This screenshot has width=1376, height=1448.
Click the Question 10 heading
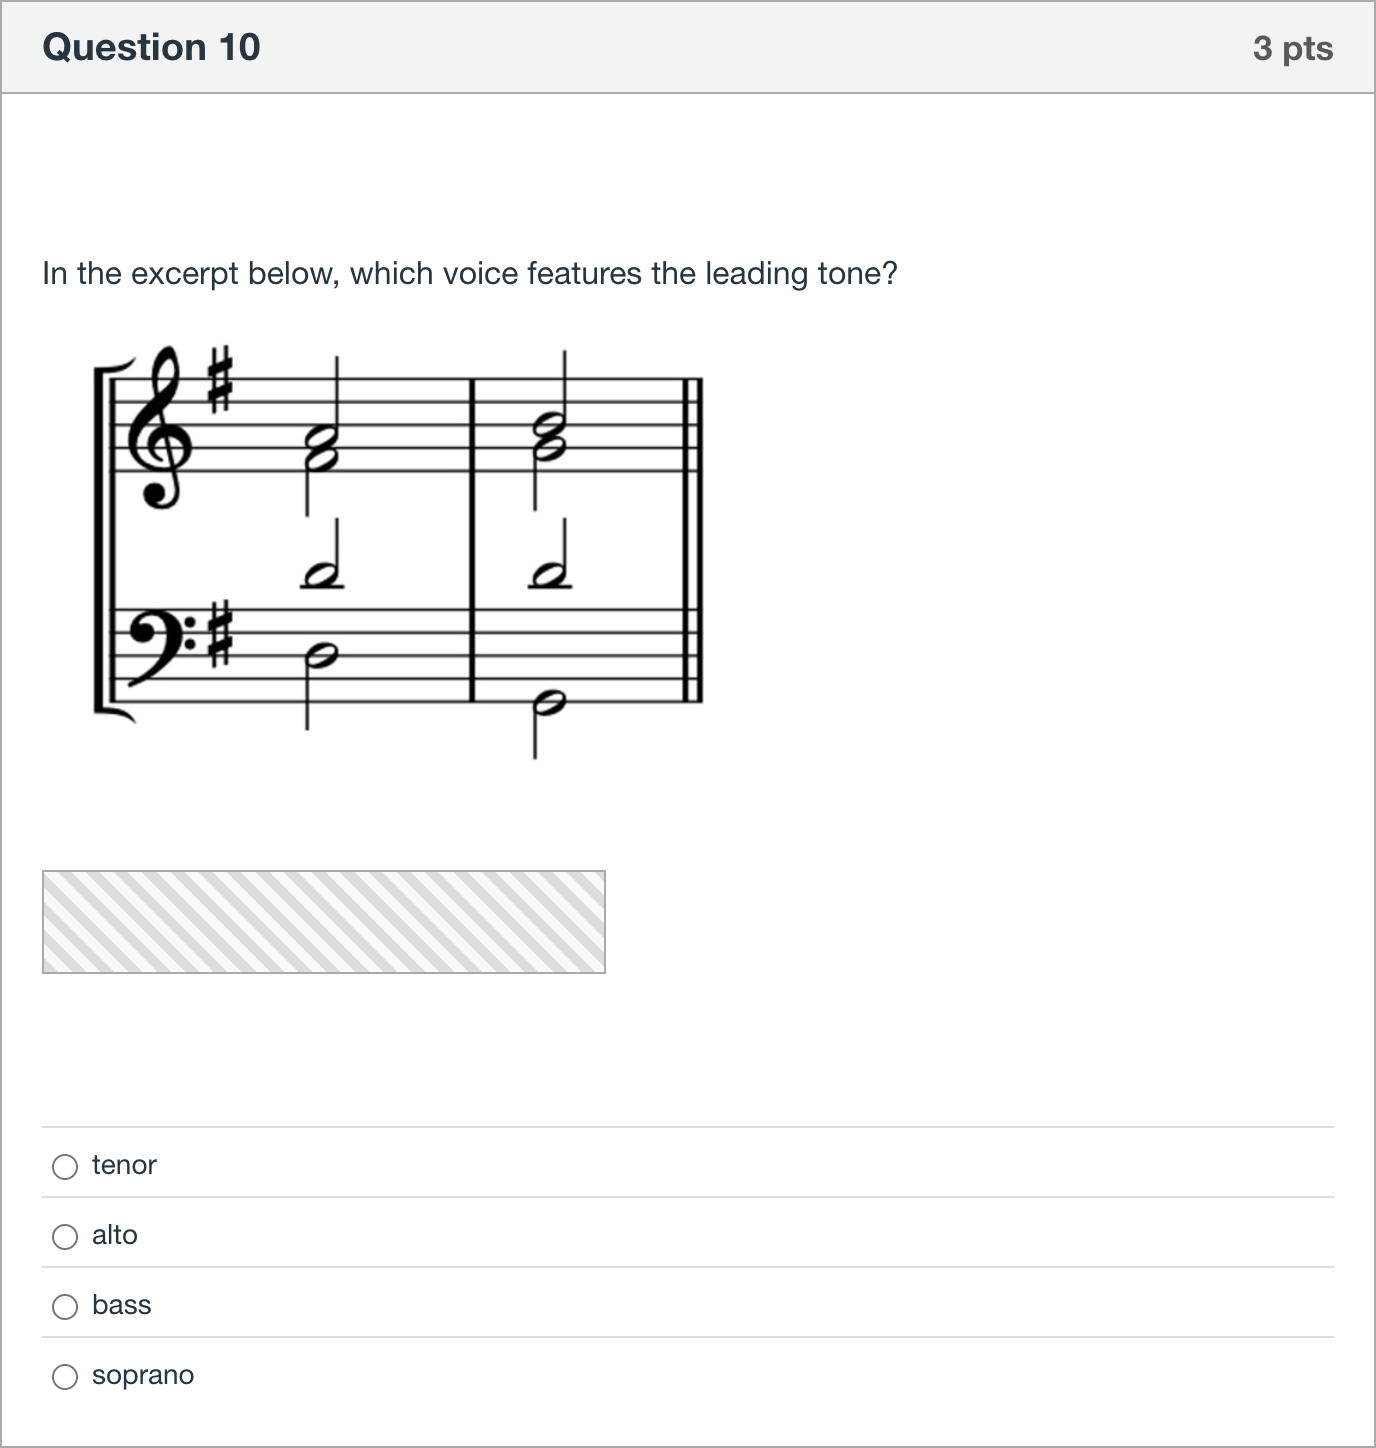(151, 47)
